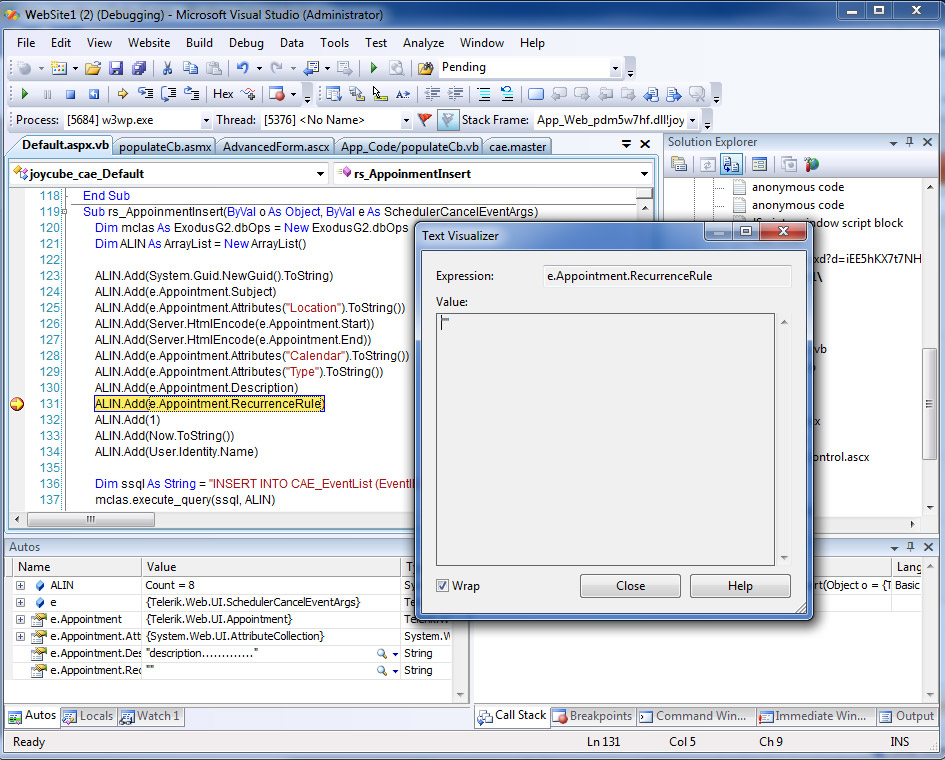
Task: Toggle the highlighted thread filter icon
Action: click(x=447, y=120)
